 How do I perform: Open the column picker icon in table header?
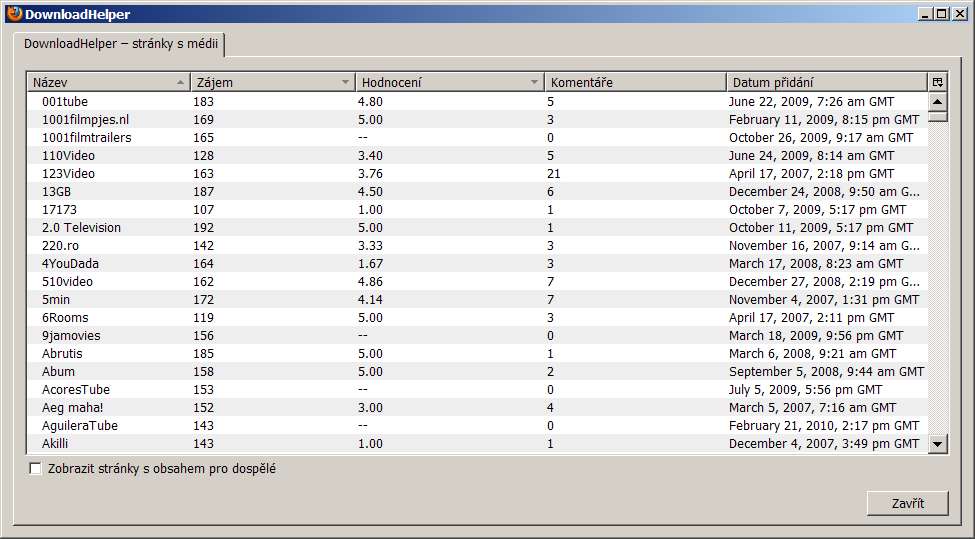[938, 82]
